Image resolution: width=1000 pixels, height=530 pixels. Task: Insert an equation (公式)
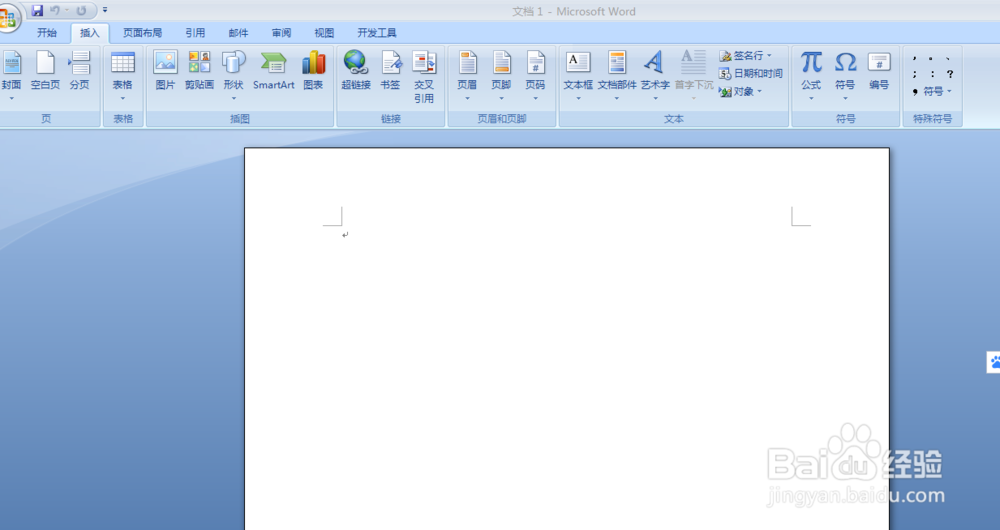811,75
